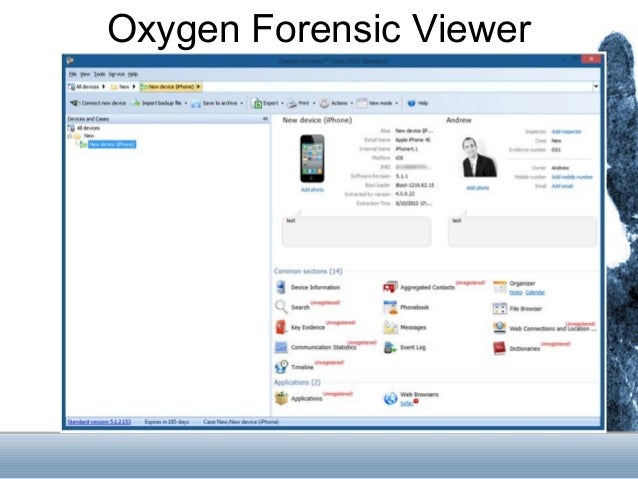Click Andrew's portrait photo
The image size is (638, 479).
click(478, 157)
